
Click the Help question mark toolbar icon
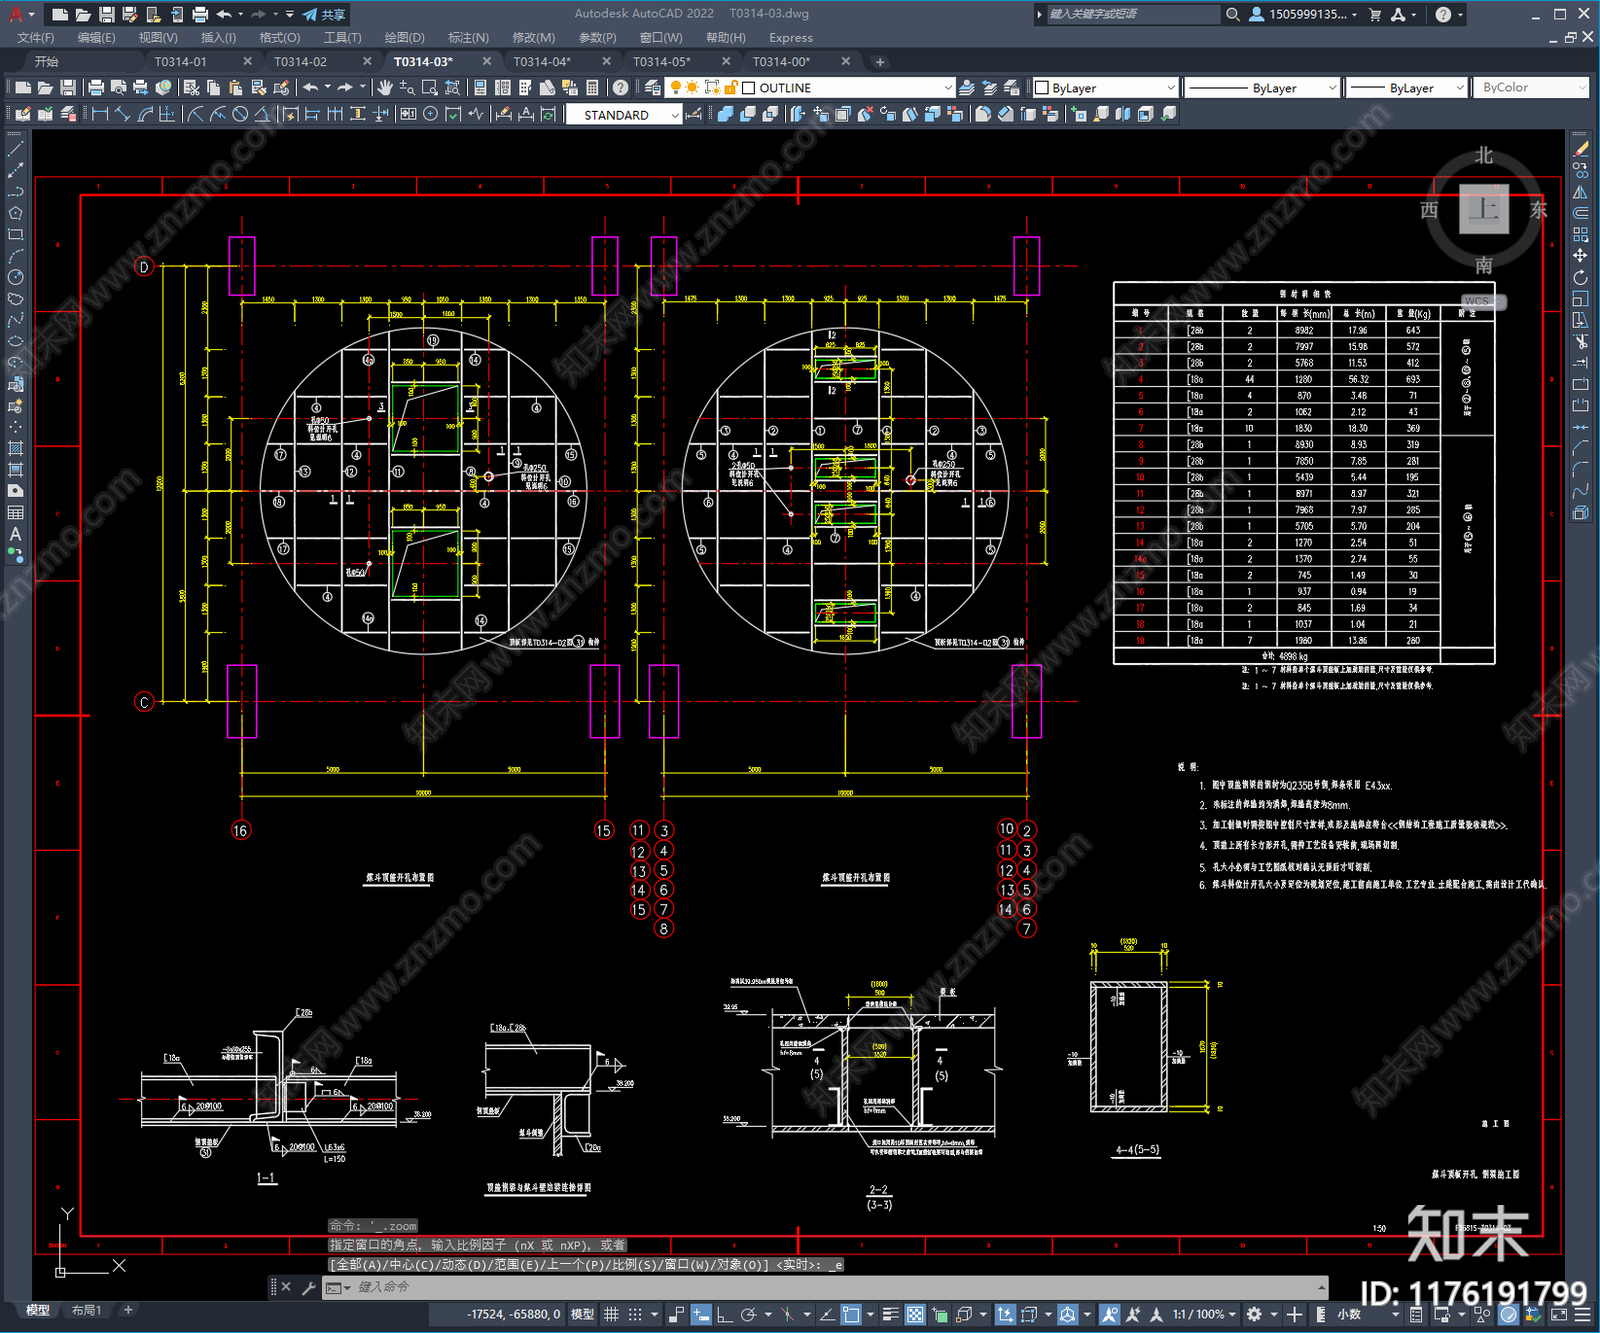pyautogui.click(x=621, y=88)
